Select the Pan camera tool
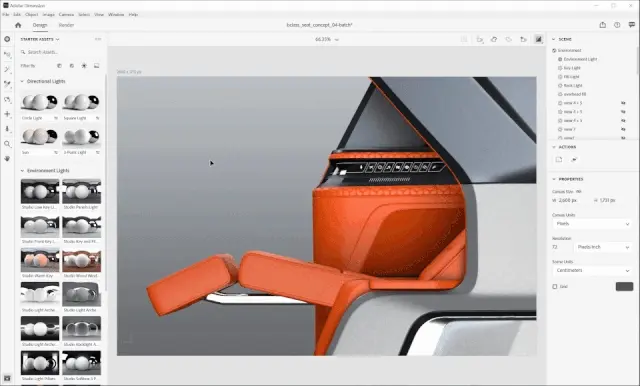The image size is (640, 386). tap(7, 114)
